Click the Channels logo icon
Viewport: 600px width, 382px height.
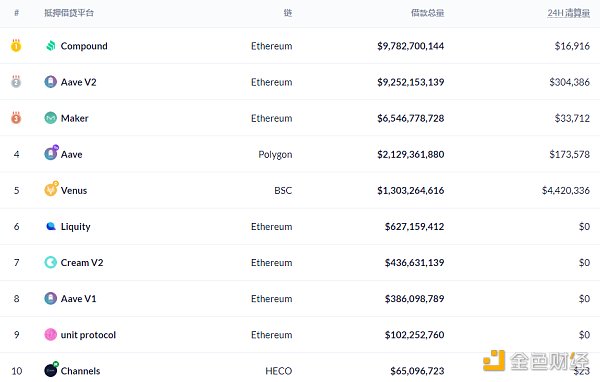51,369
